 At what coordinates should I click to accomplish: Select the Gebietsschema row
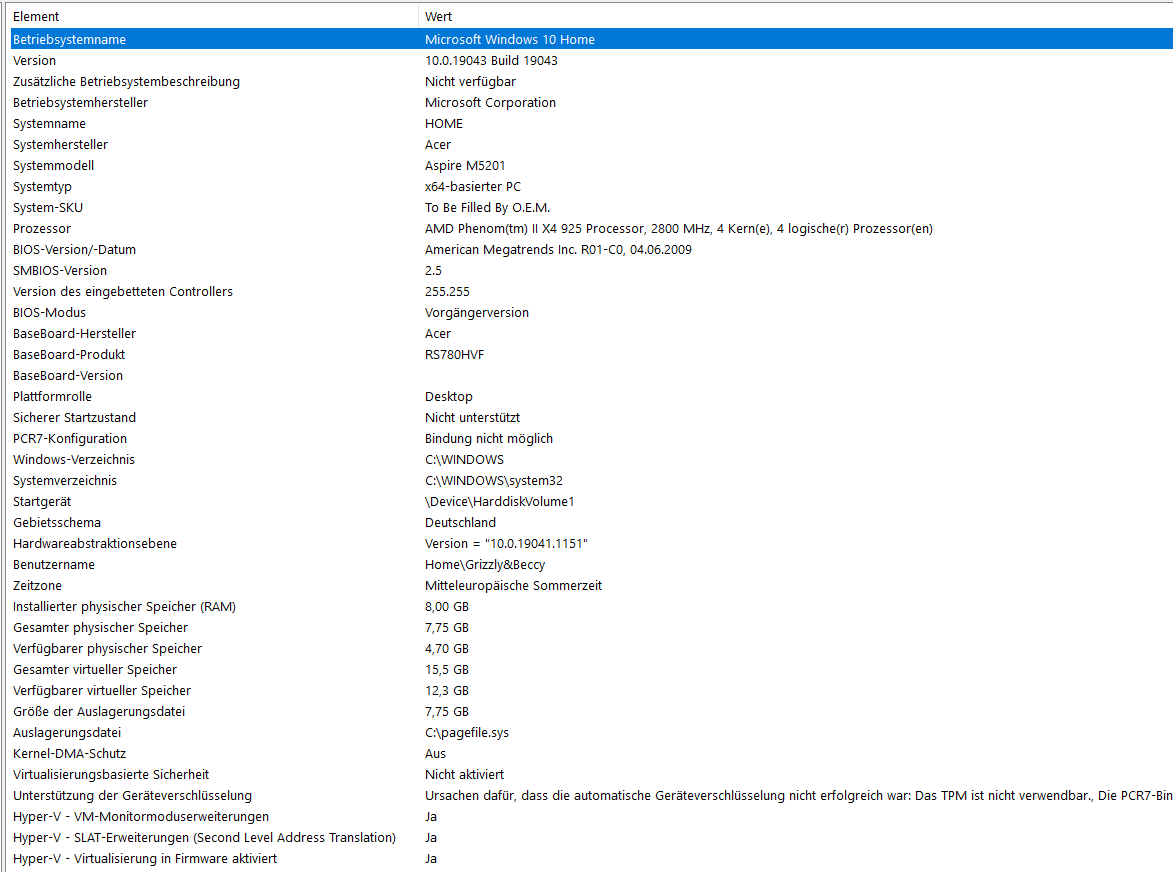(592, 521)
